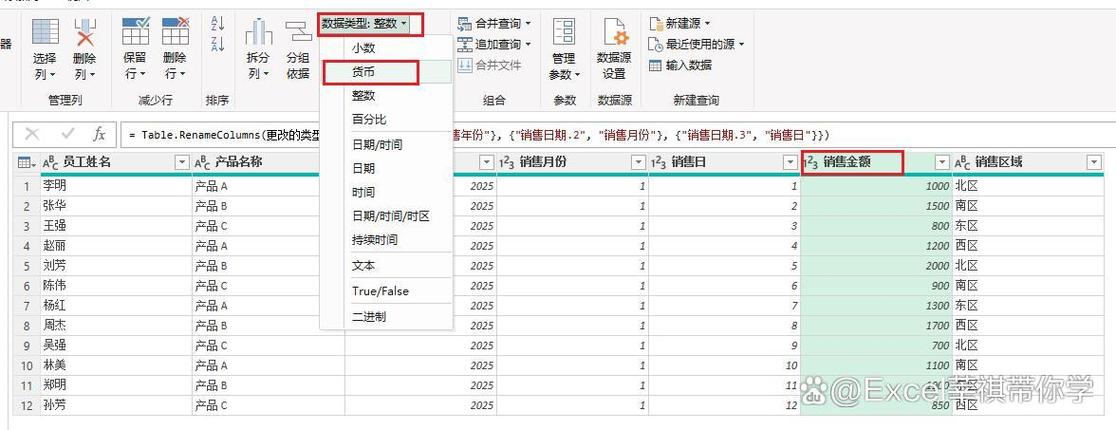Click the fx function icon
Image resolution: width=1116 pixels, height=430 pixels.
100,135
